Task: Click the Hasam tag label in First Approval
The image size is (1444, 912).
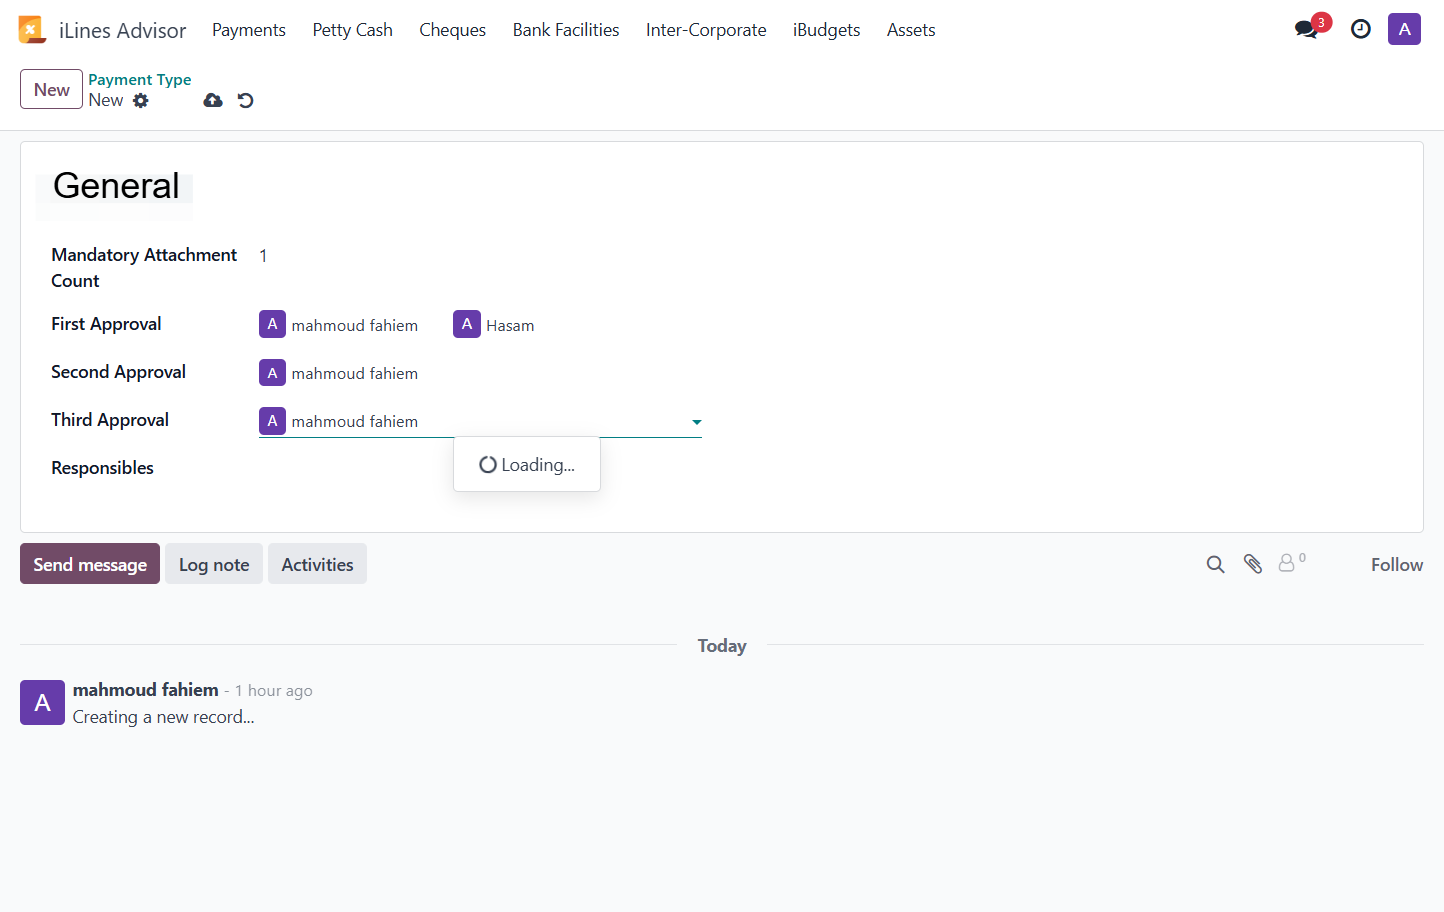Action: tap(510, 325)
